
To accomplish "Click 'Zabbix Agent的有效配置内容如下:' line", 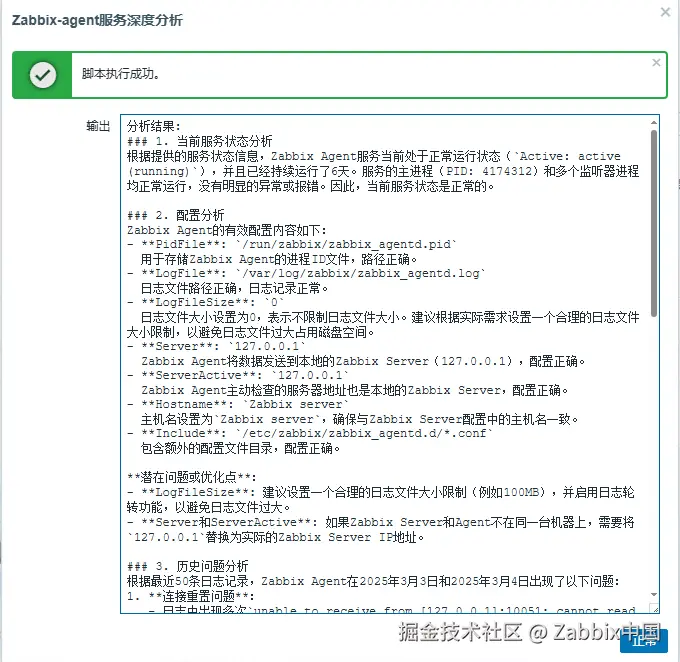I will pos(226,229).
